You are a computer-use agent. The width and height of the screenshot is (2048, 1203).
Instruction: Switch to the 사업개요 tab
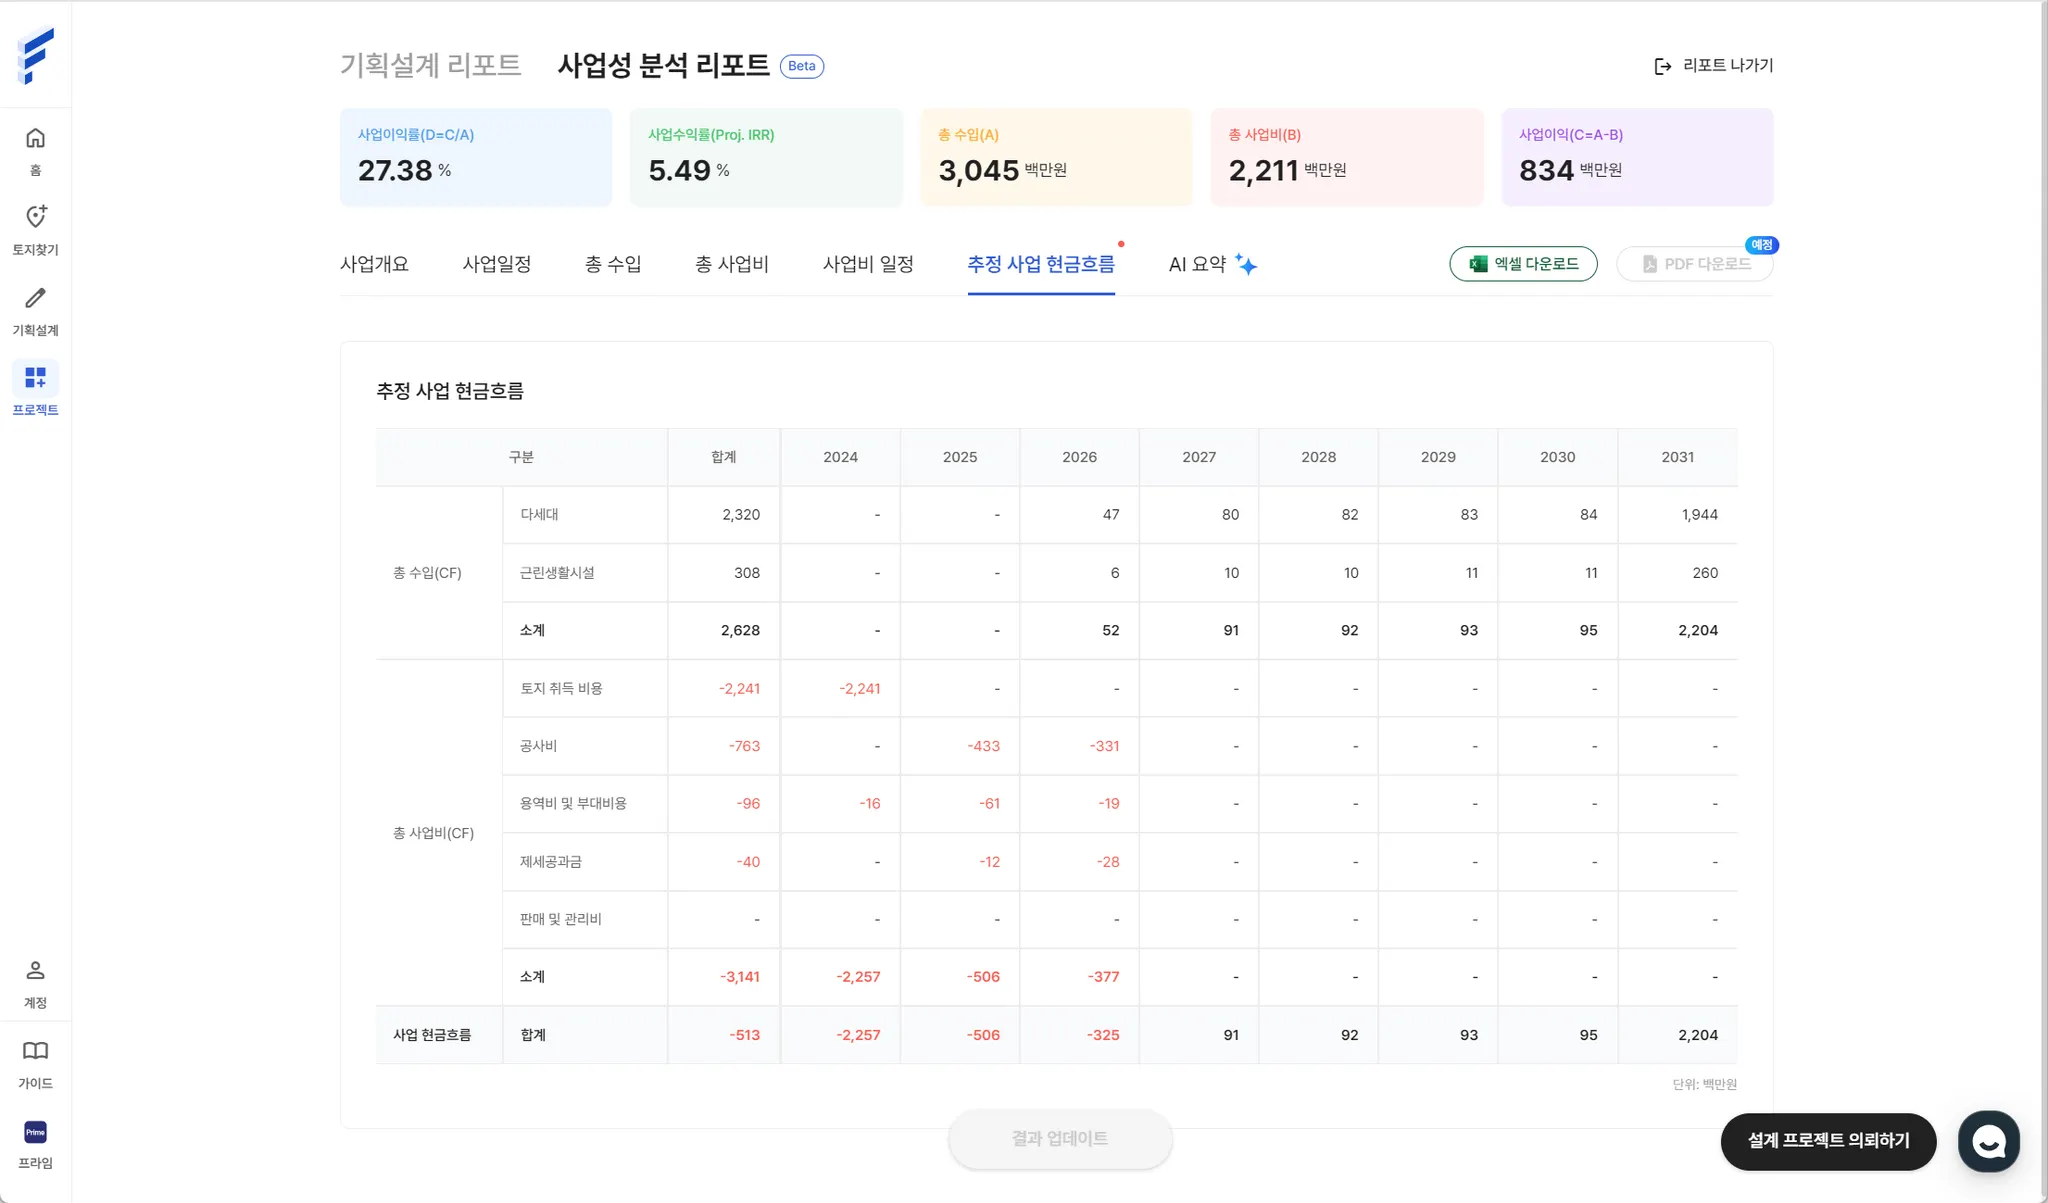(x=374, y=264)
